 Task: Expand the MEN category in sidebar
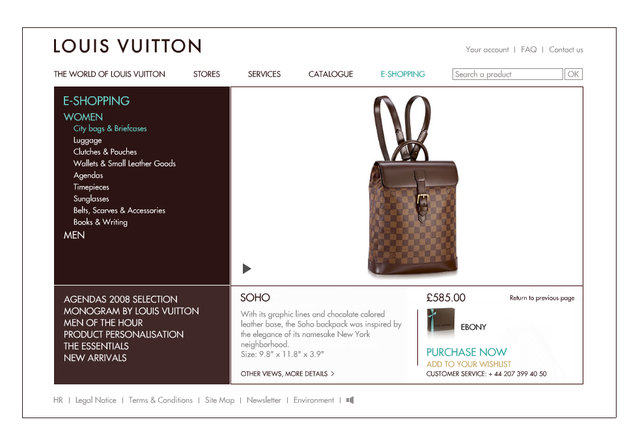[74, 235]
